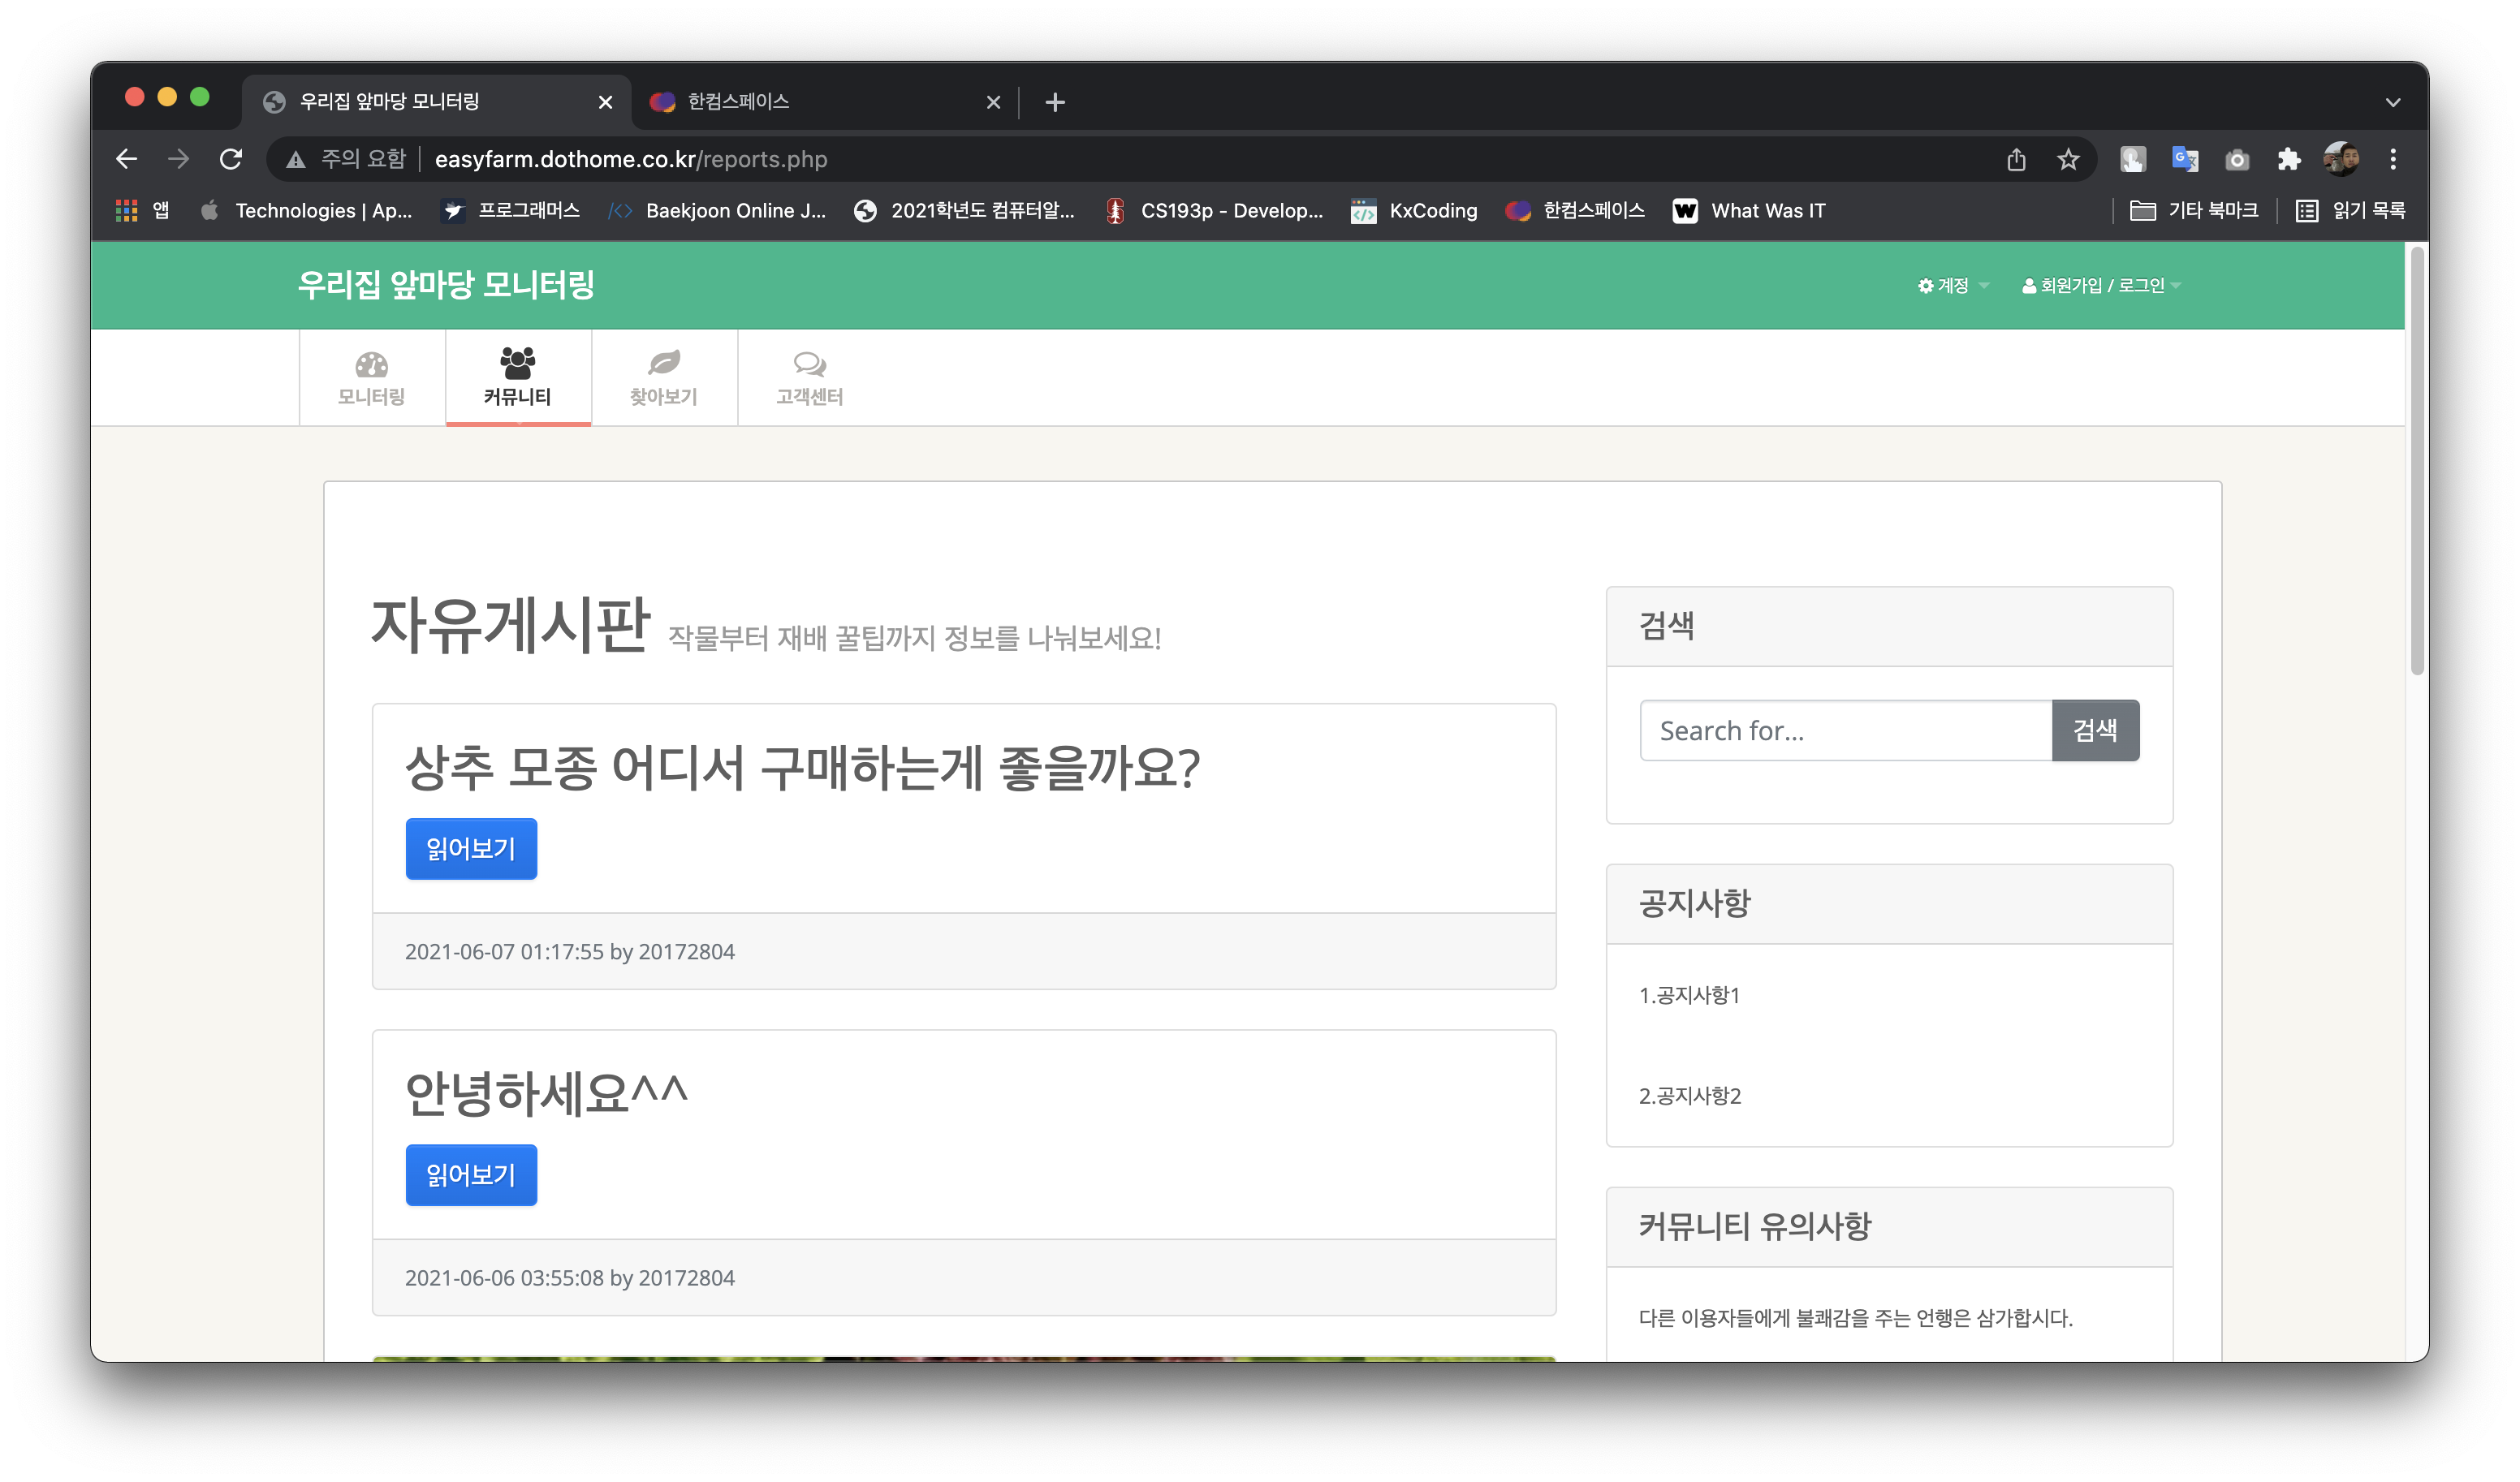Open the Baekjoon Online Judge bookmark icon
This screenshot has height=1482, width=2520.
[x=621, y=210]
